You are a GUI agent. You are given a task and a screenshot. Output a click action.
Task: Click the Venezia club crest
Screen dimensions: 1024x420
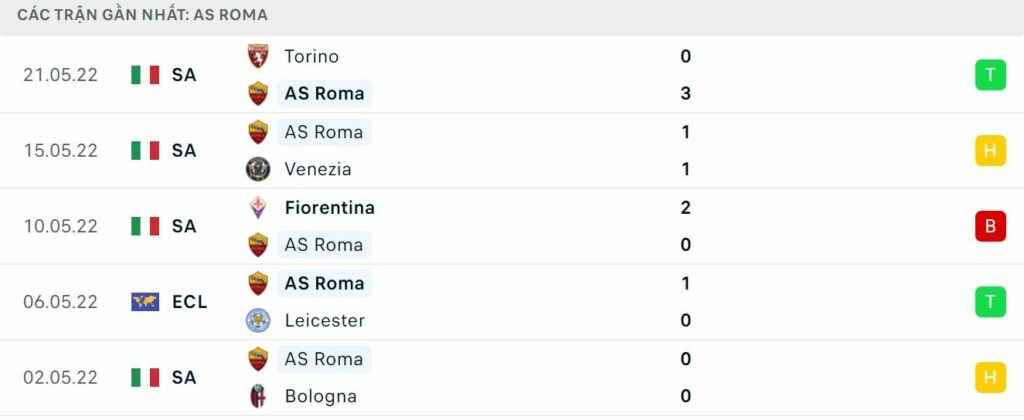point(258,169)
